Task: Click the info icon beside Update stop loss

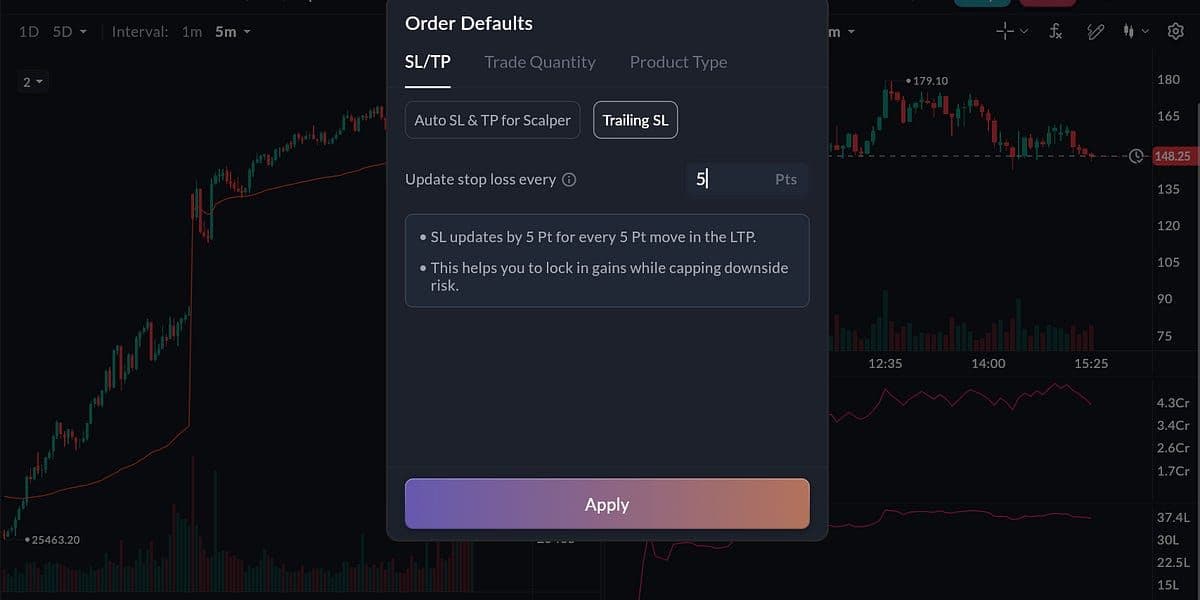Action: coord(569,180)
